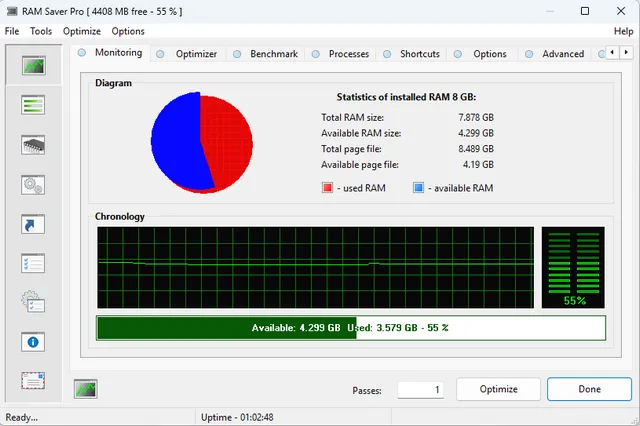Click the Available page file value 4.19 GB

pyautogui.click(x=478, y=164)
